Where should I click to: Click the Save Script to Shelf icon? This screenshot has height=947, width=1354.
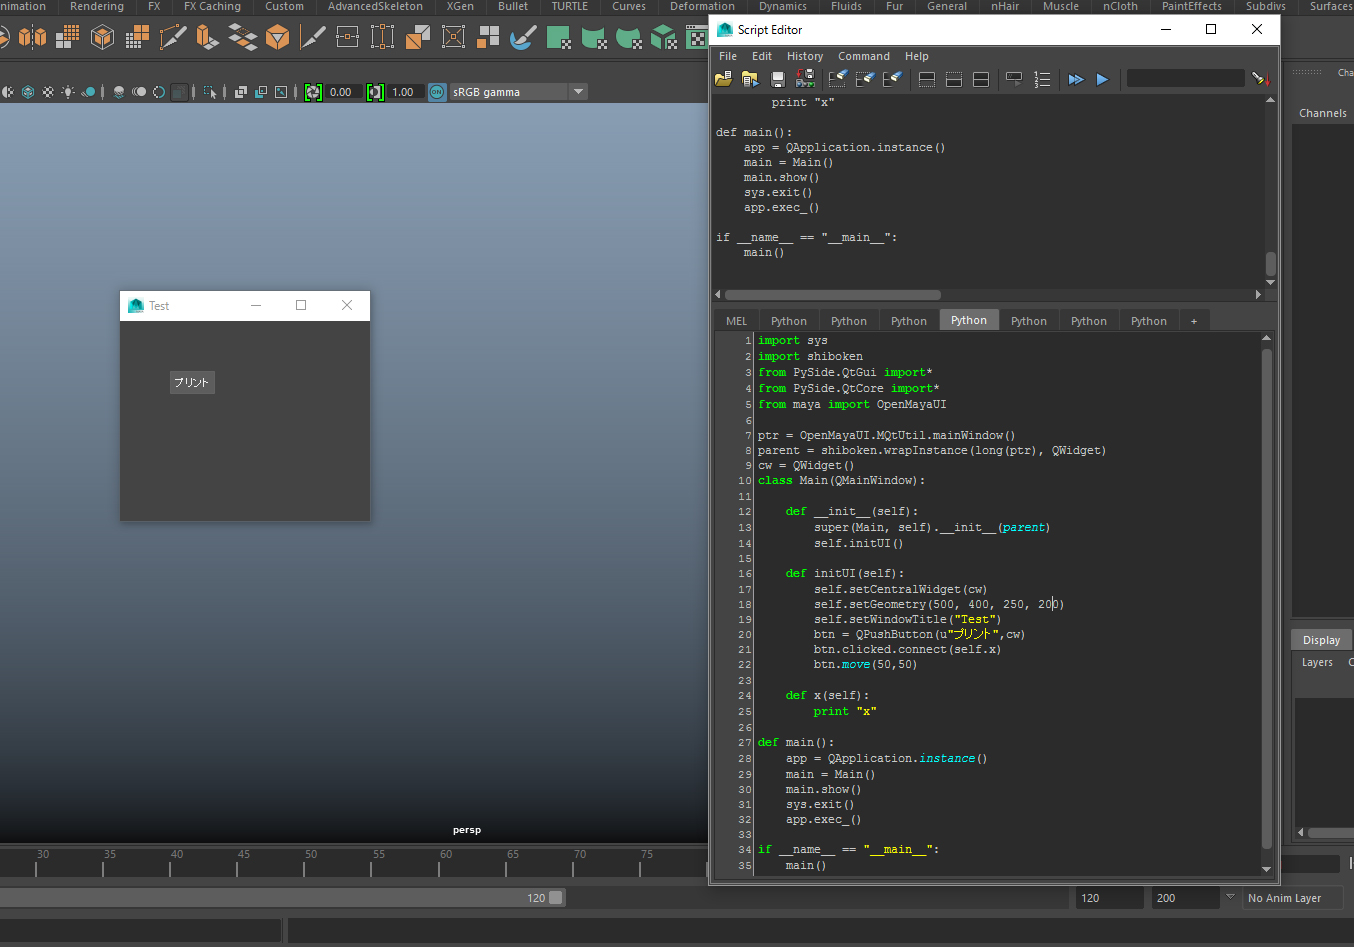click(x=805, y=79)
